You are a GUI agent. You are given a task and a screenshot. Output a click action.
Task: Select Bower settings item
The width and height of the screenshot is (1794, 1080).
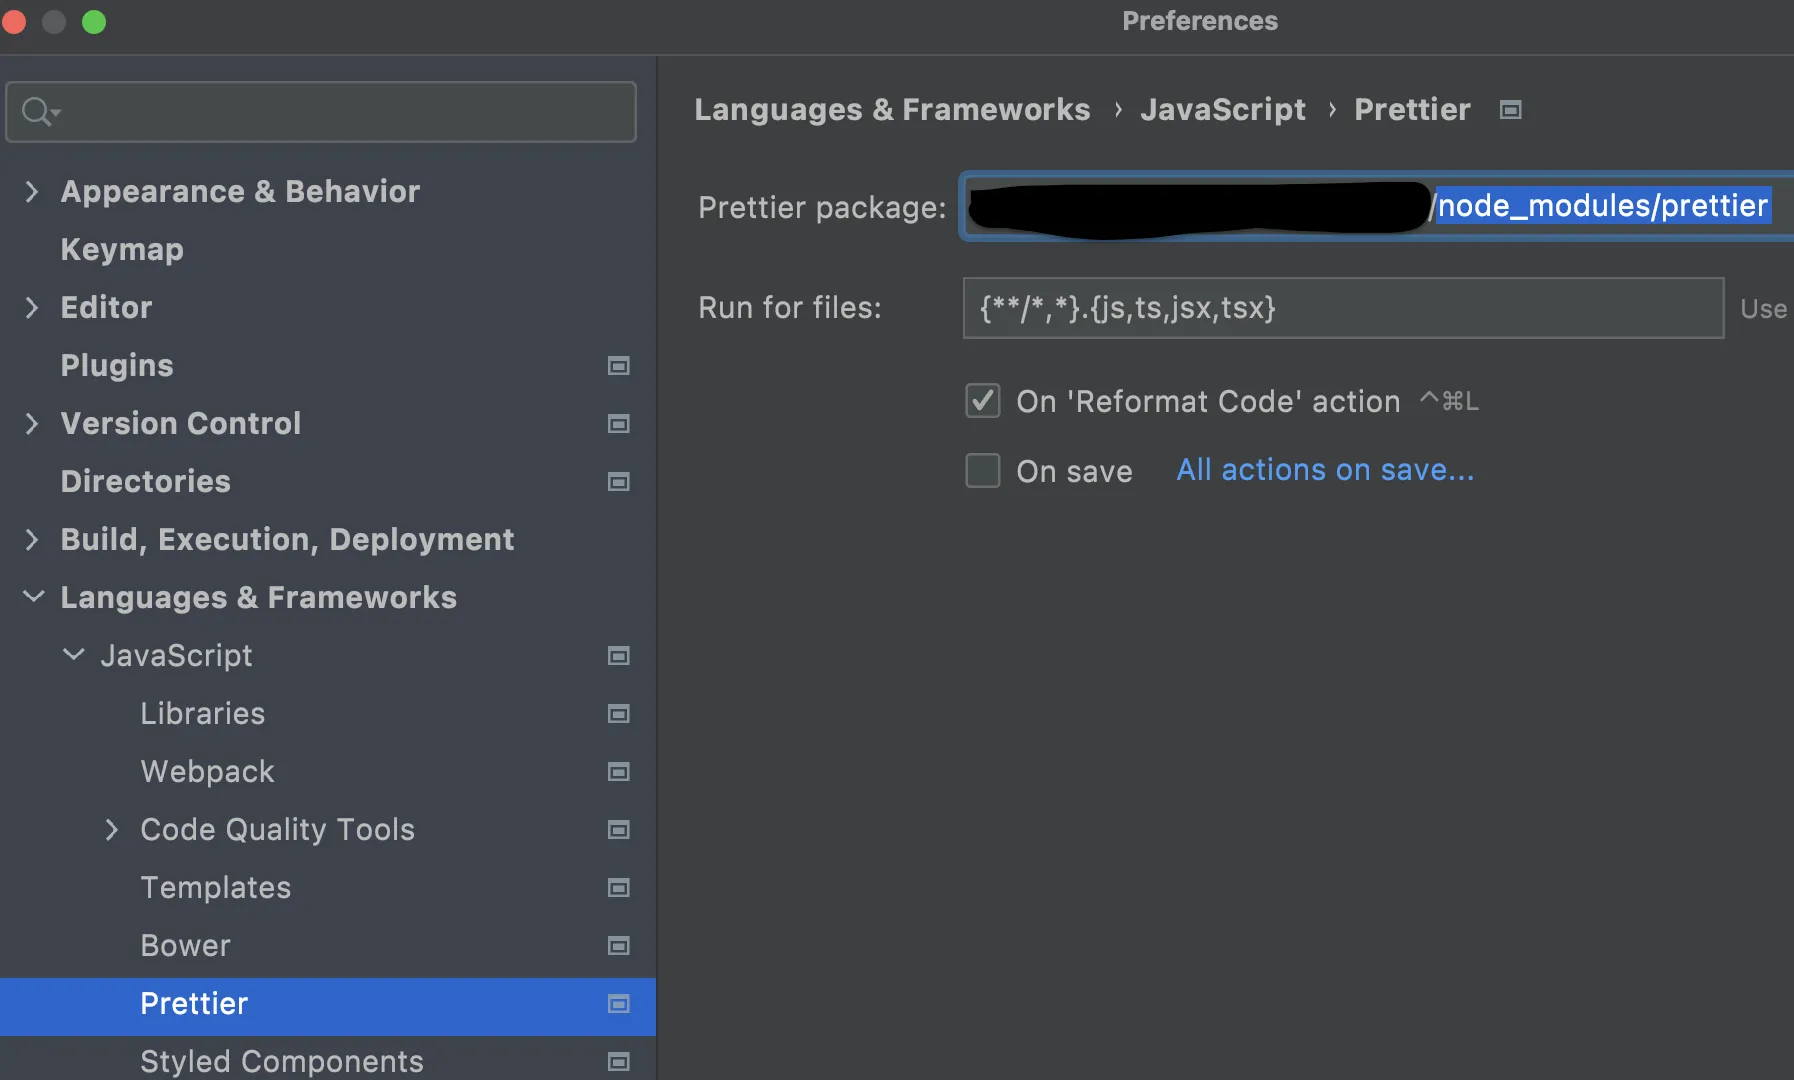tap(186, 946)
